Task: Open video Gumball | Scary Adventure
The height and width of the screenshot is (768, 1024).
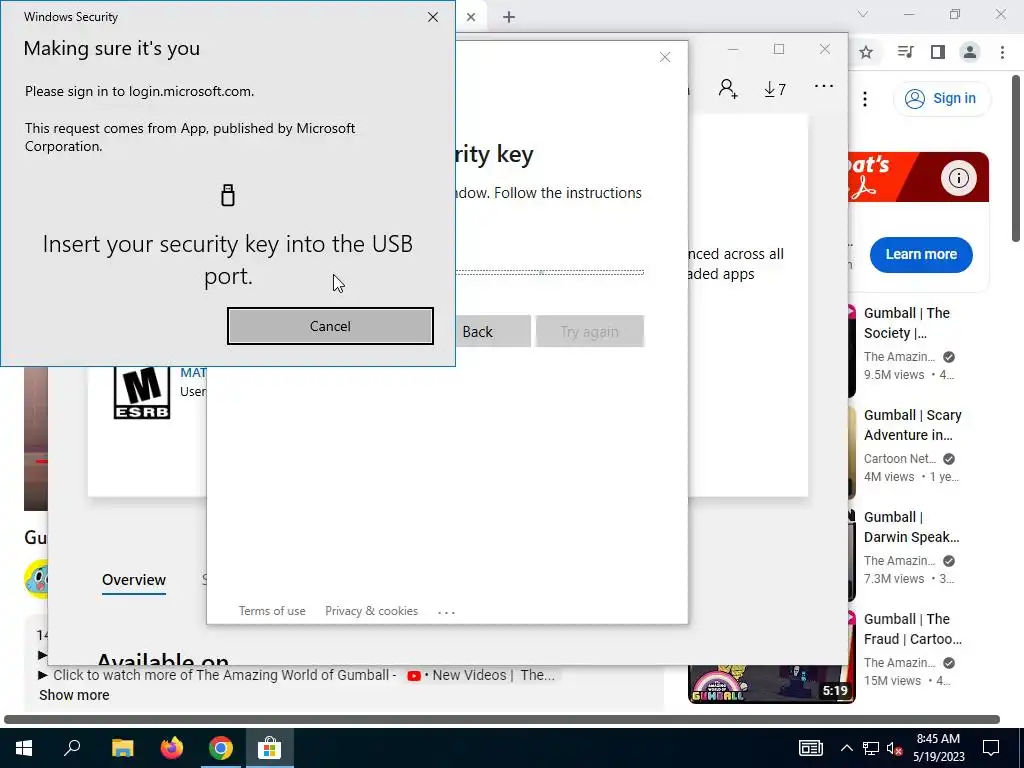Action: pos(912,424)
